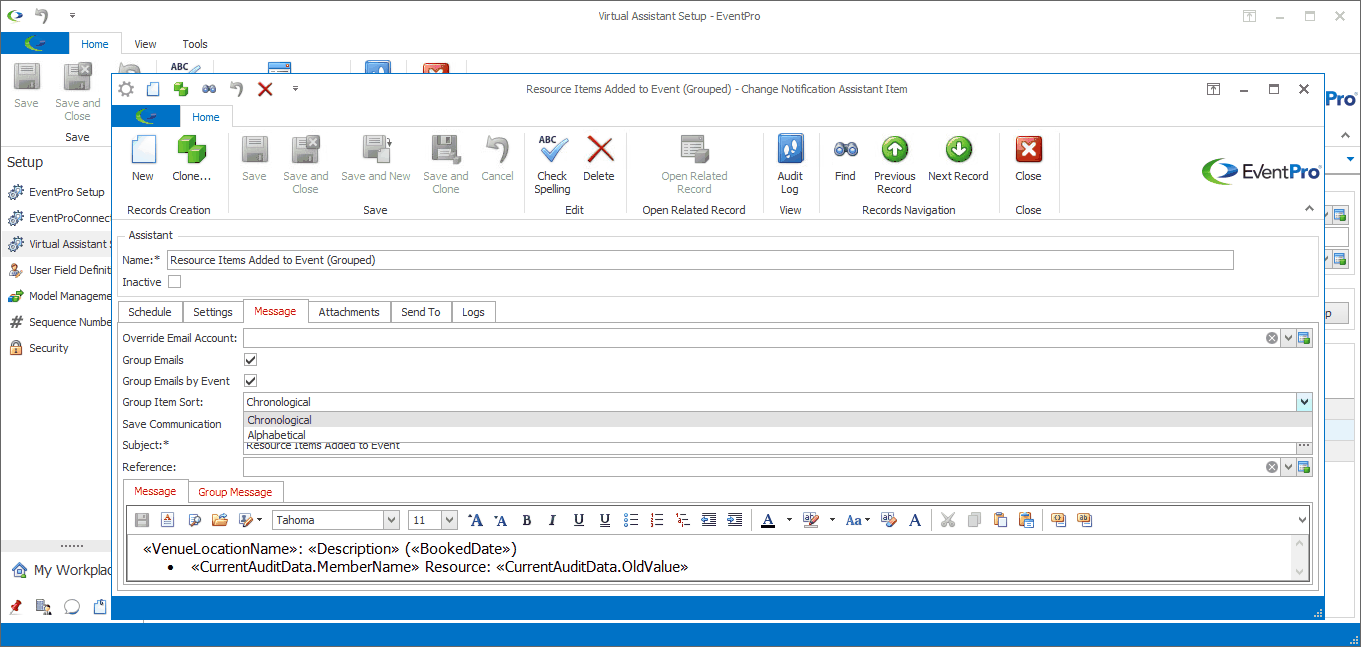Viewport: 1361px width, 647px height.
Task: Toggle bulleted list in message editor
Action: point(631,520)
